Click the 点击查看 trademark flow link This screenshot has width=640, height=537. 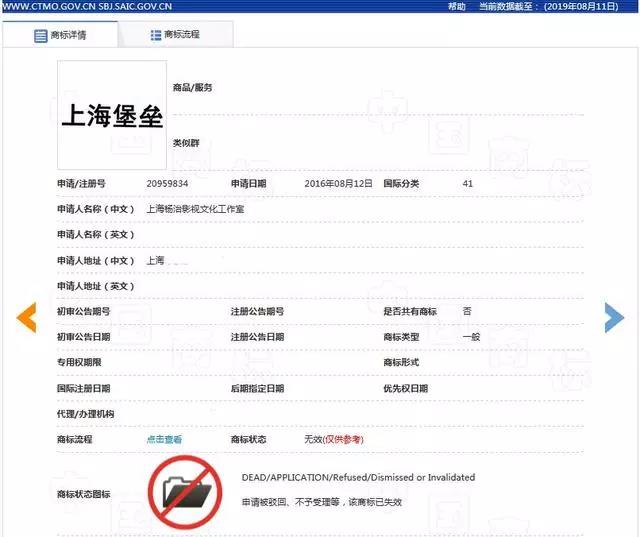pyautogui.click(x=164, y=439)
